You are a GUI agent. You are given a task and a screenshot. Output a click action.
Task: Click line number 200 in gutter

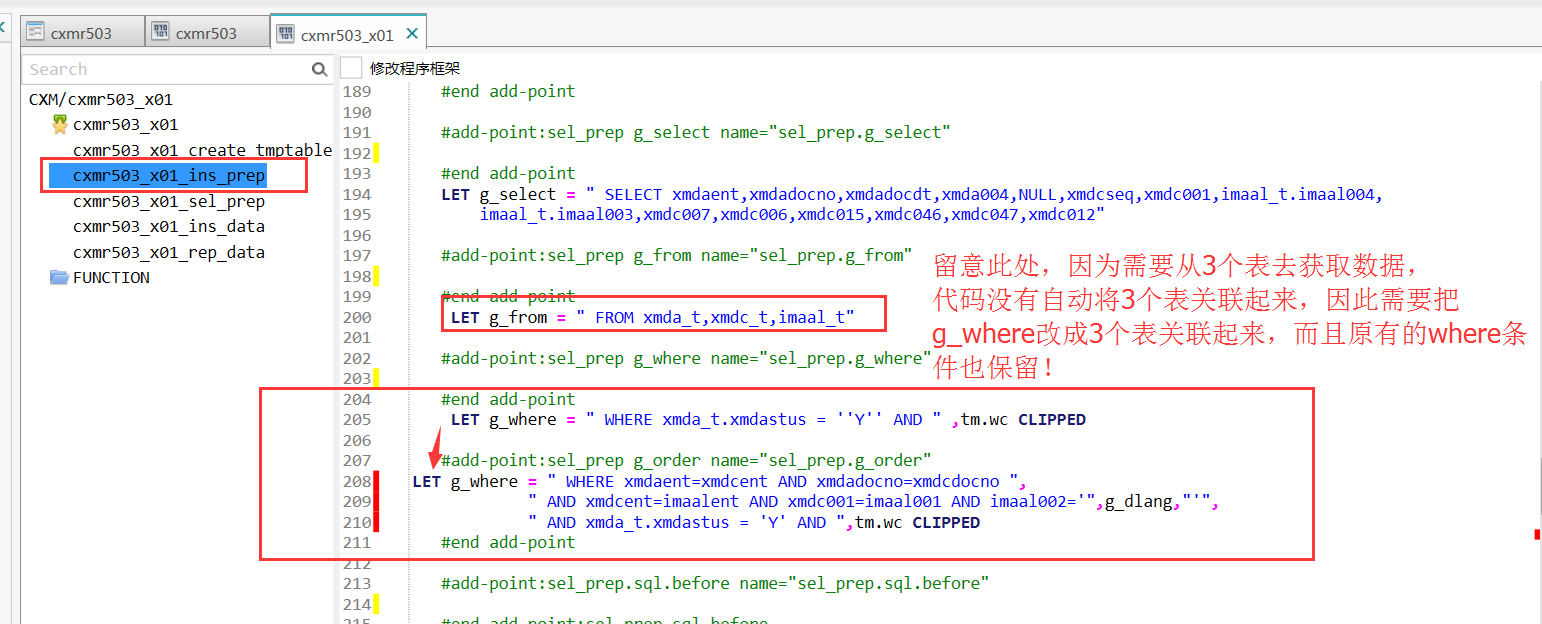pos(357,317)
